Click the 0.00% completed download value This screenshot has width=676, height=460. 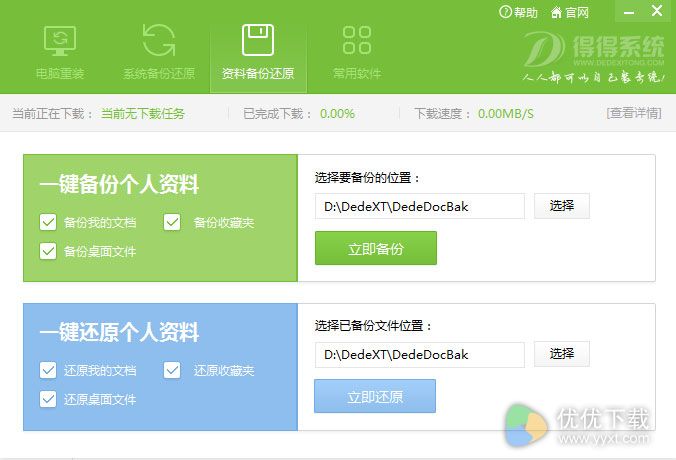[x=337, y=114]
